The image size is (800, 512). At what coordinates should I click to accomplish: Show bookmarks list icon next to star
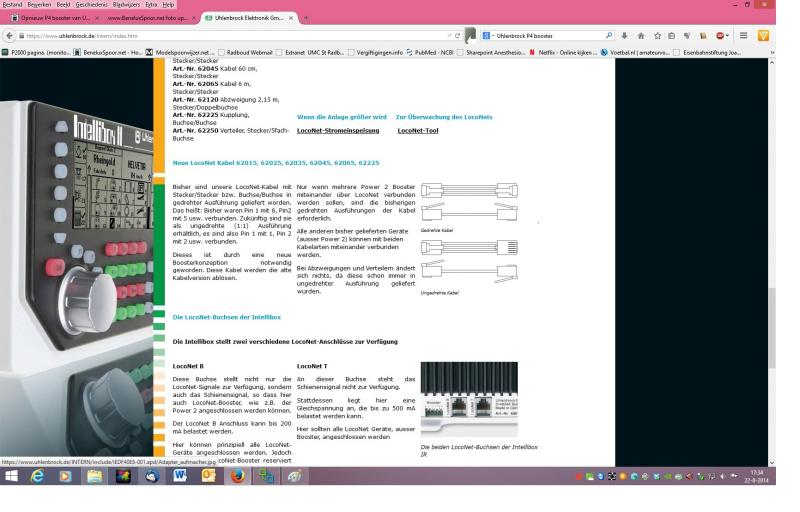tap(672, 36)
